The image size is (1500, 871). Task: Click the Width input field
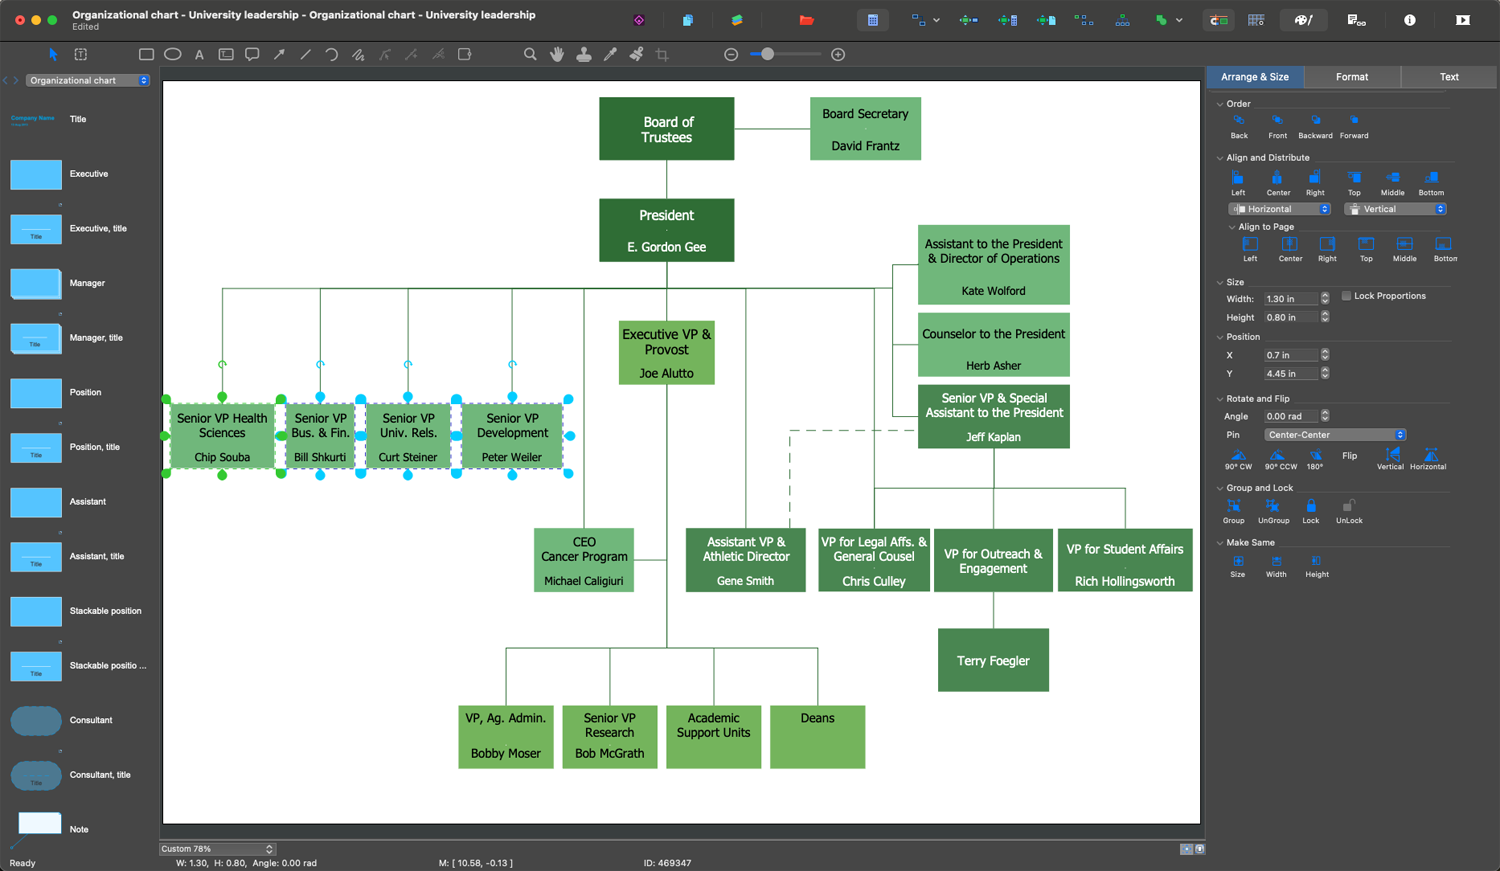coord(1289,299)
